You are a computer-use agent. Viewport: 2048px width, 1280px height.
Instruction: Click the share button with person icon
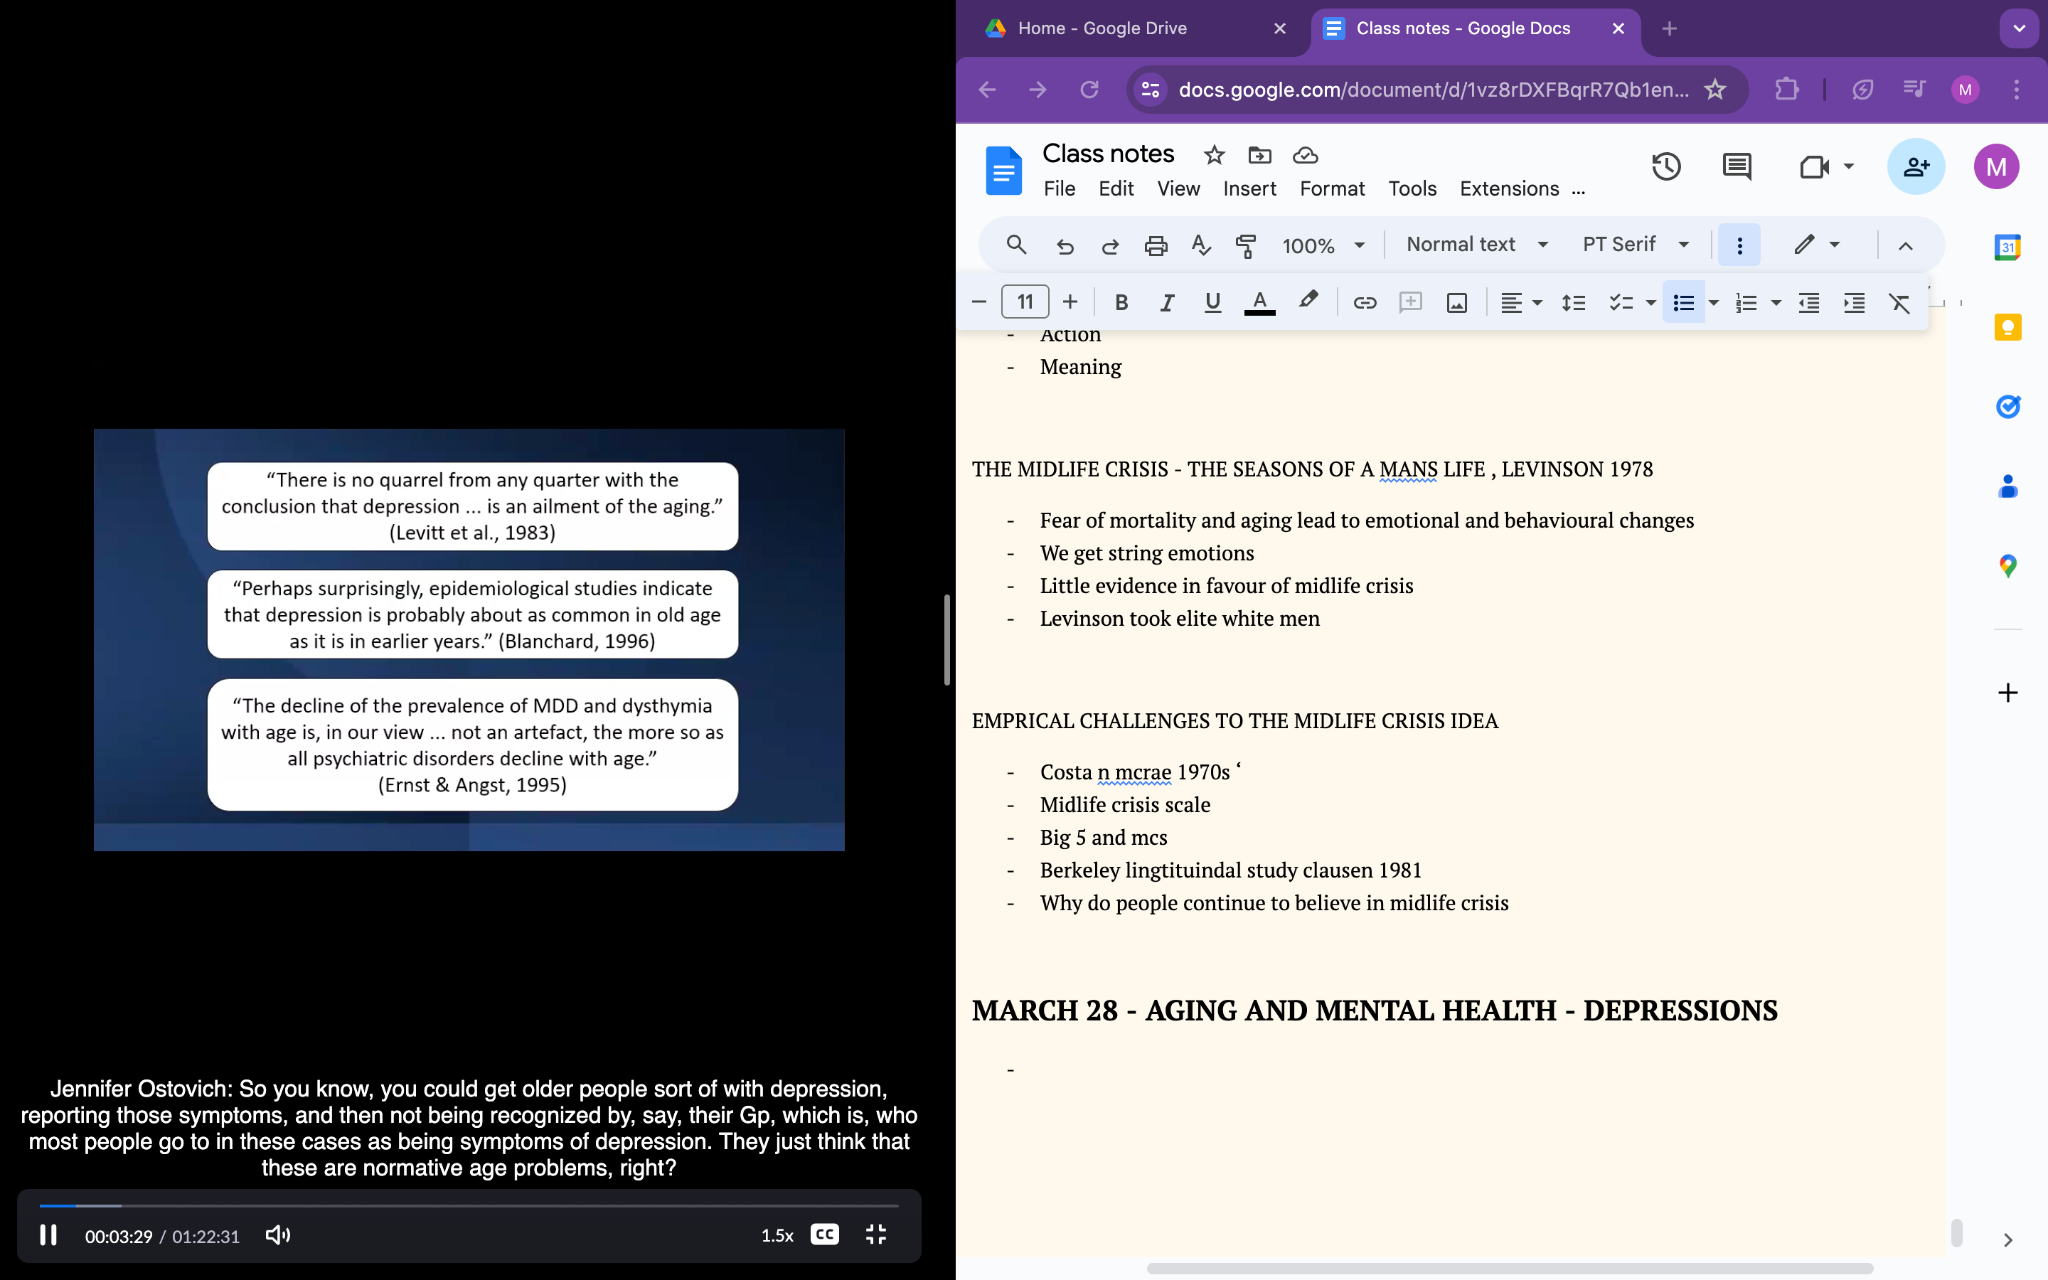(1915, 167)
